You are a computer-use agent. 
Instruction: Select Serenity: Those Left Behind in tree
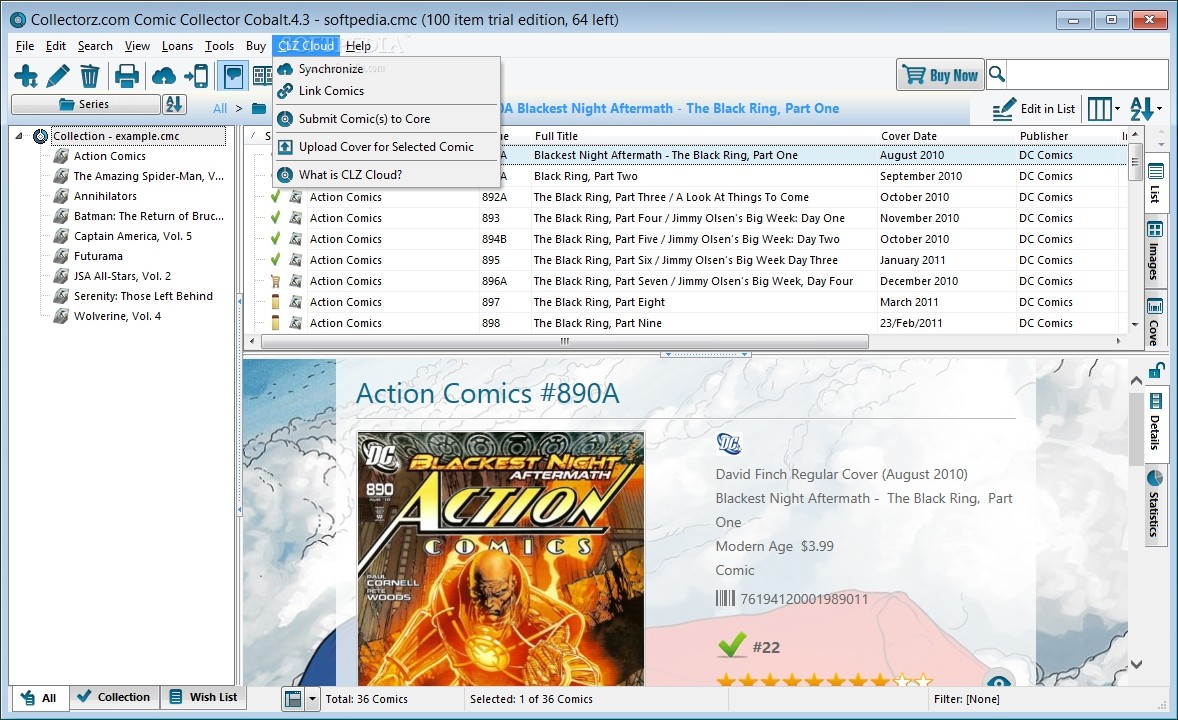[143, 296]
